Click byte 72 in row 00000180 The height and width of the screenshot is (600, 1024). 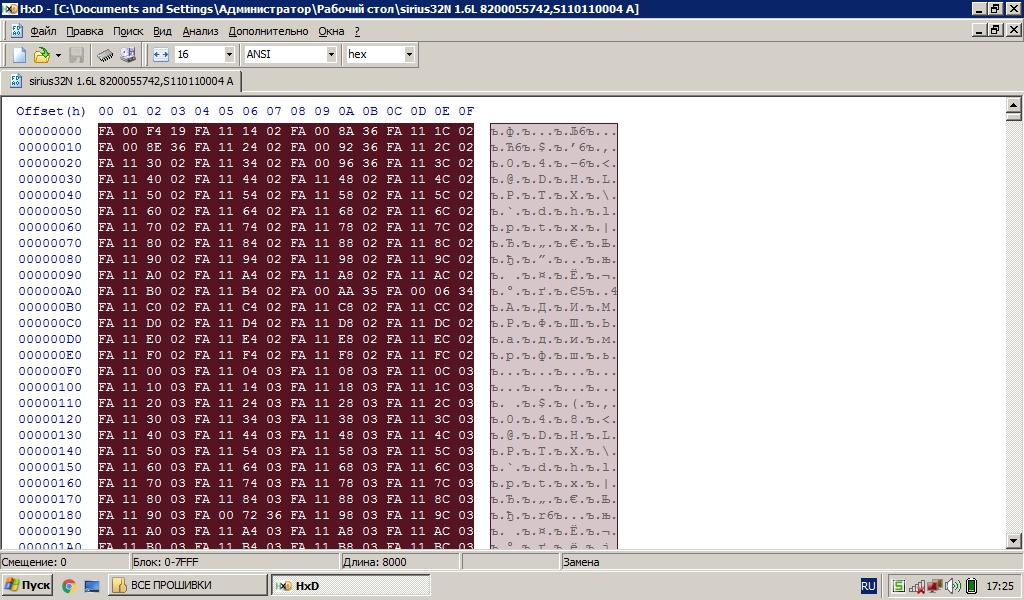[x=250, y=515]
